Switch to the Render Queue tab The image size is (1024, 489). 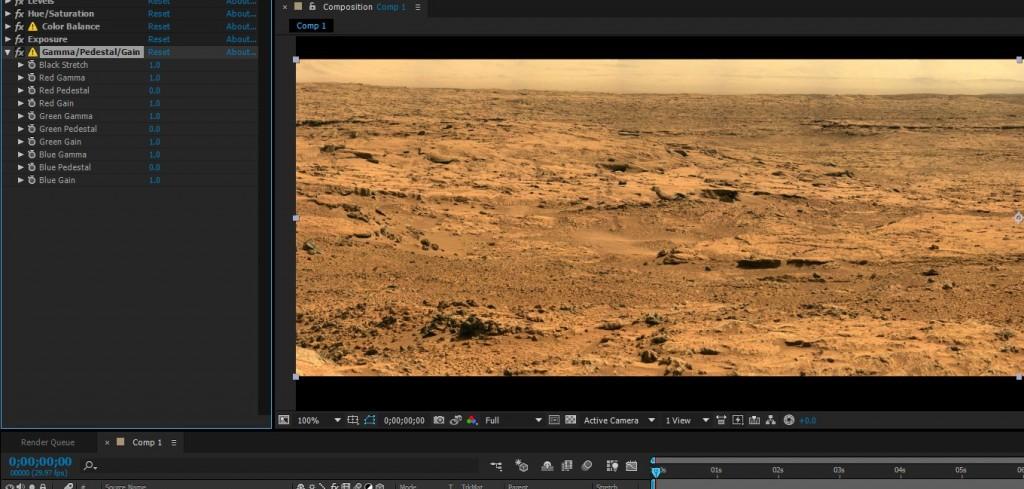48,442
